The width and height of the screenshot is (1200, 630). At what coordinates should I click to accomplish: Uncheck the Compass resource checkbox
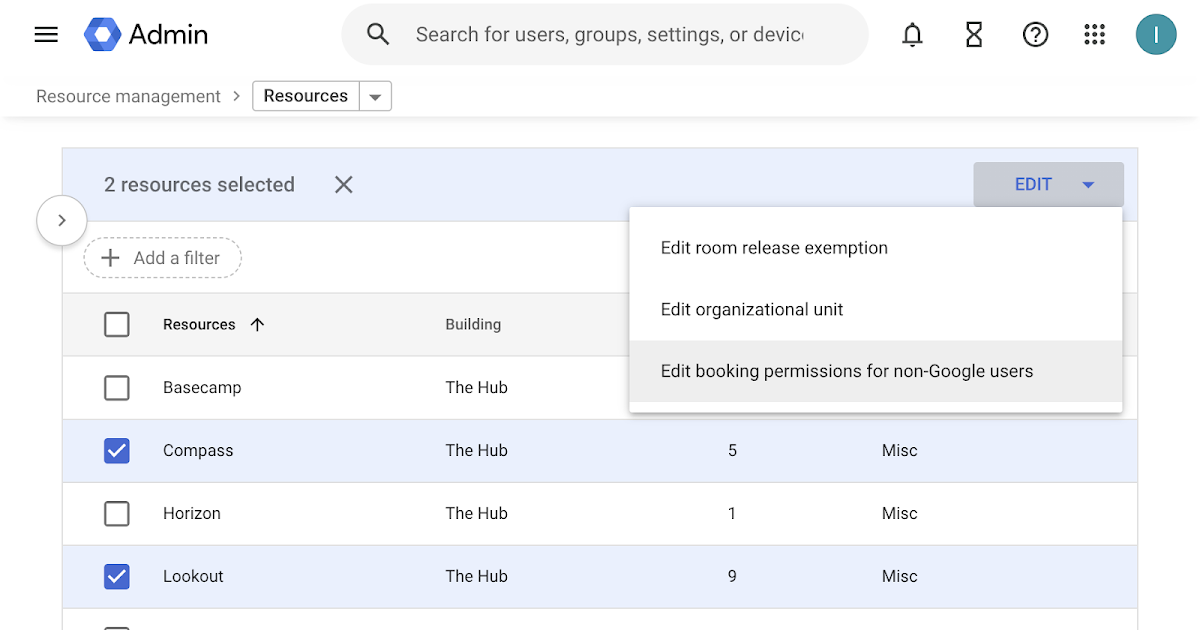coord(117,450)
